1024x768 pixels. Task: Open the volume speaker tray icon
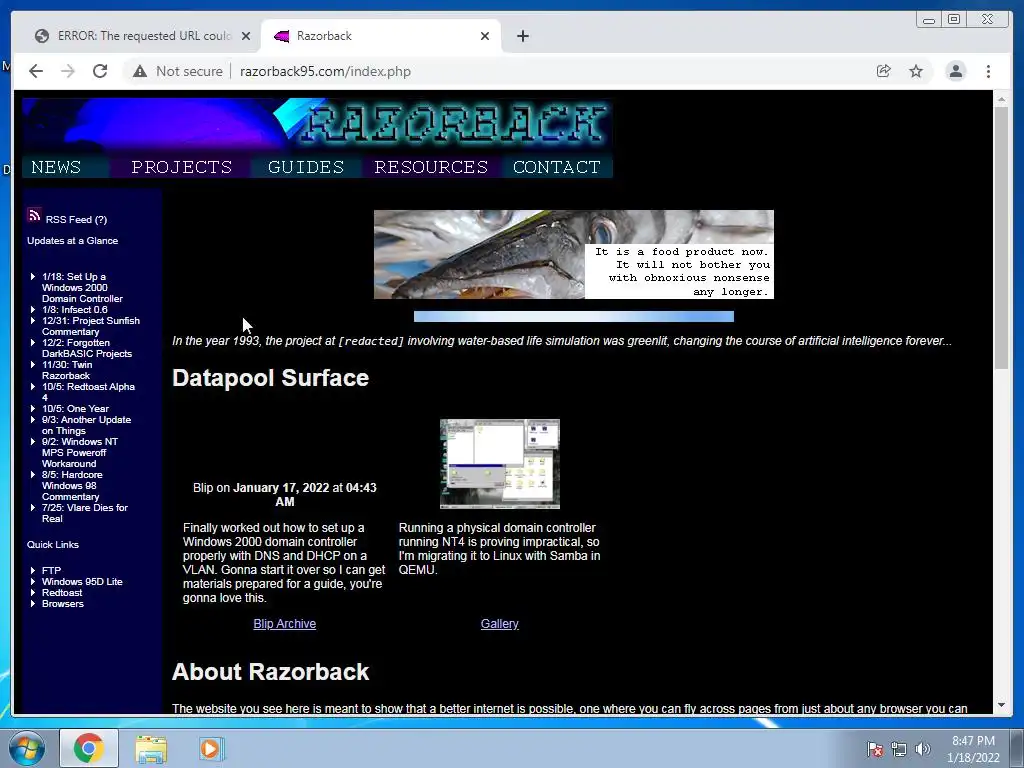[x=922, y=749]
